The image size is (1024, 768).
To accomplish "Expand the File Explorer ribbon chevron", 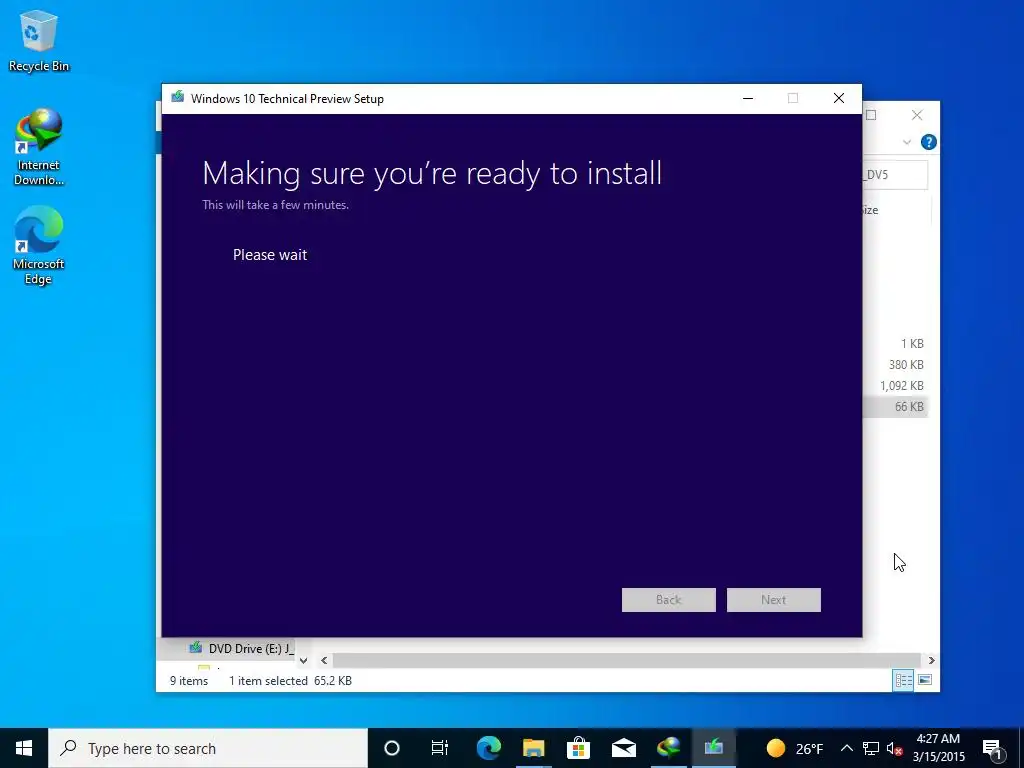I will coord(906,142).
